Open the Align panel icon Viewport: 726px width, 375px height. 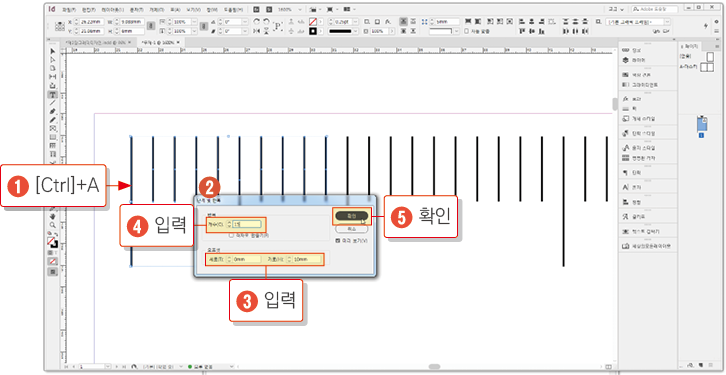[x=625, y=202]
